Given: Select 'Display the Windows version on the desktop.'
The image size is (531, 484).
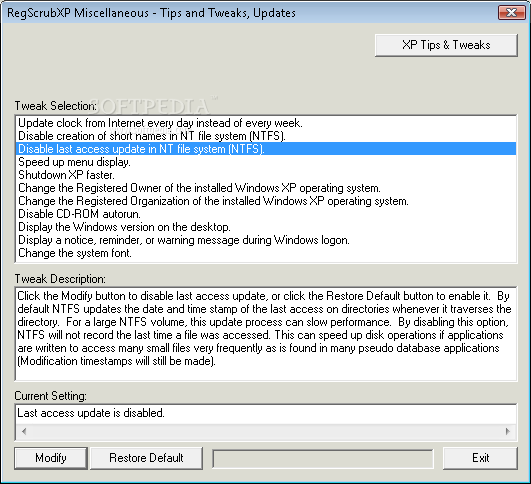Looking at the screenshot, I should (x=266, y=227).
